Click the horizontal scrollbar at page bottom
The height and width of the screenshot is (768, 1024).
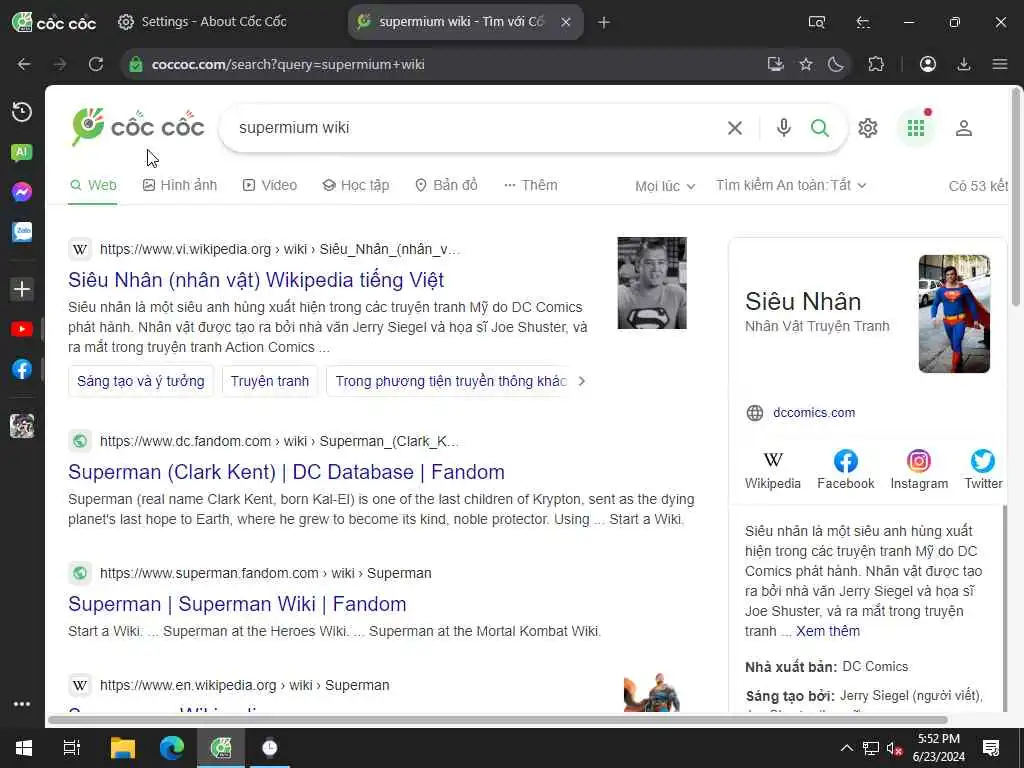498,720
